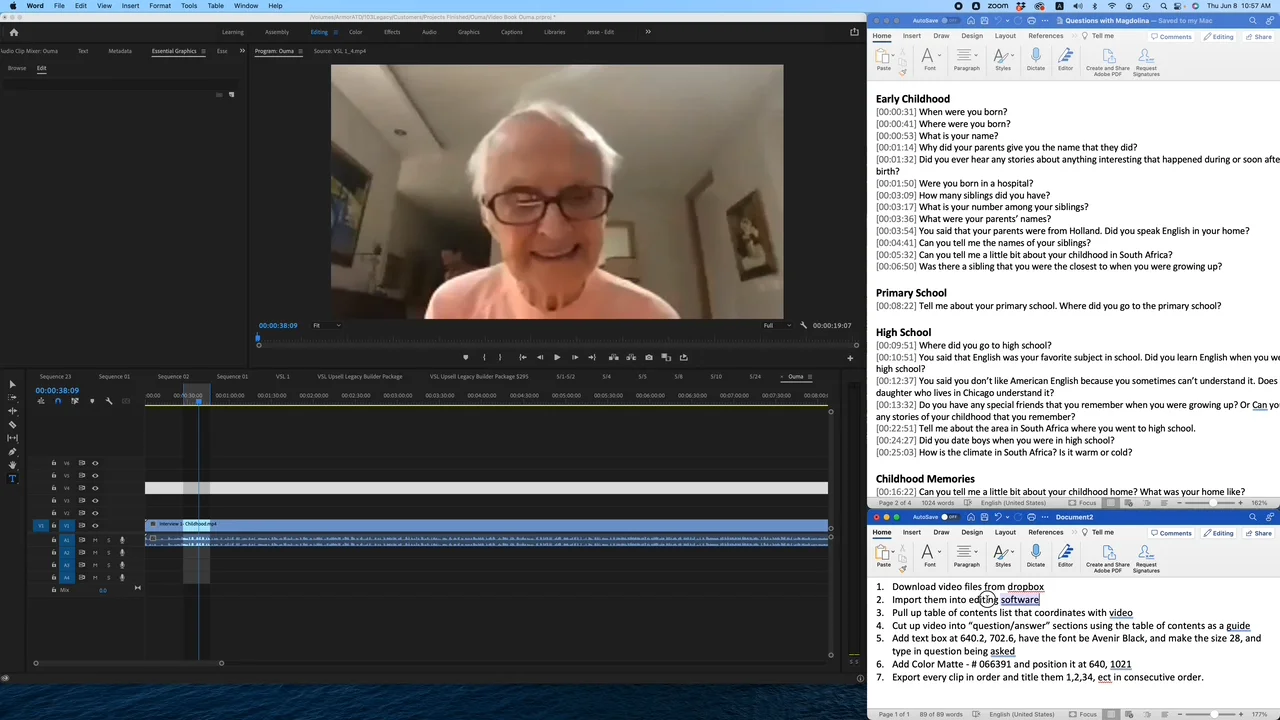The image size is (1280, 720).
Task: Open timeline display settings wrench icon
Action: [109, 401]
